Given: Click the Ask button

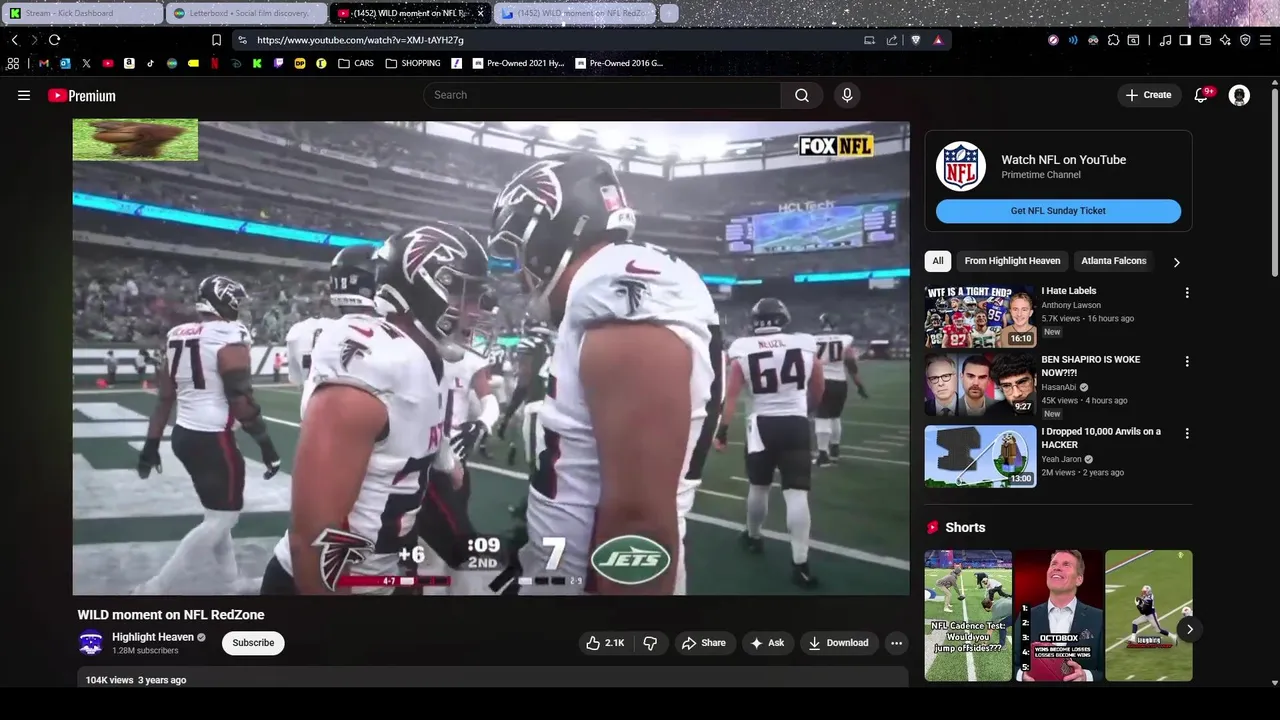Looking at the screenshot, I should [x=767, y=643].
